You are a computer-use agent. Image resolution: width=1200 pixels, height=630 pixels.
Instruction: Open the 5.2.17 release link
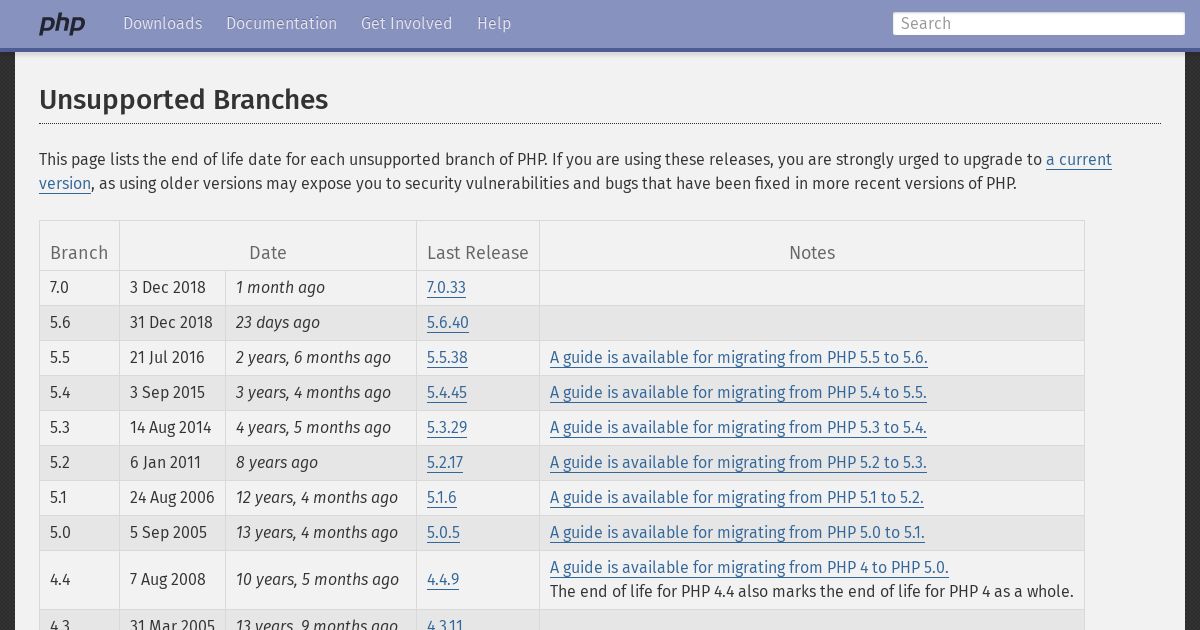click(445, 463)
